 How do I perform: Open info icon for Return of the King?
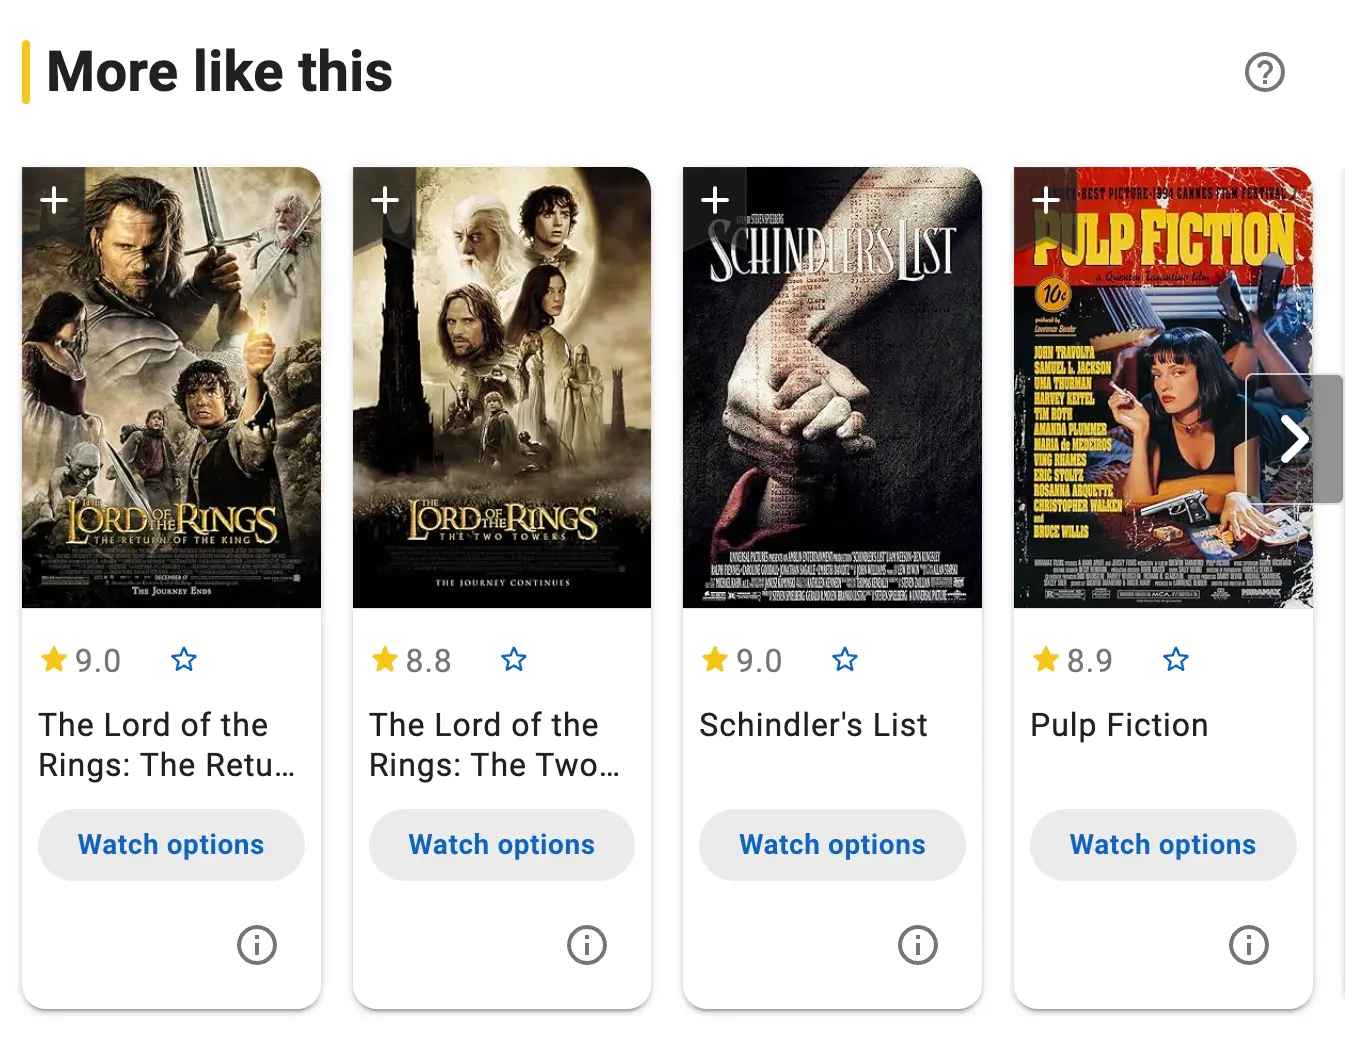[x=257, y=944]
